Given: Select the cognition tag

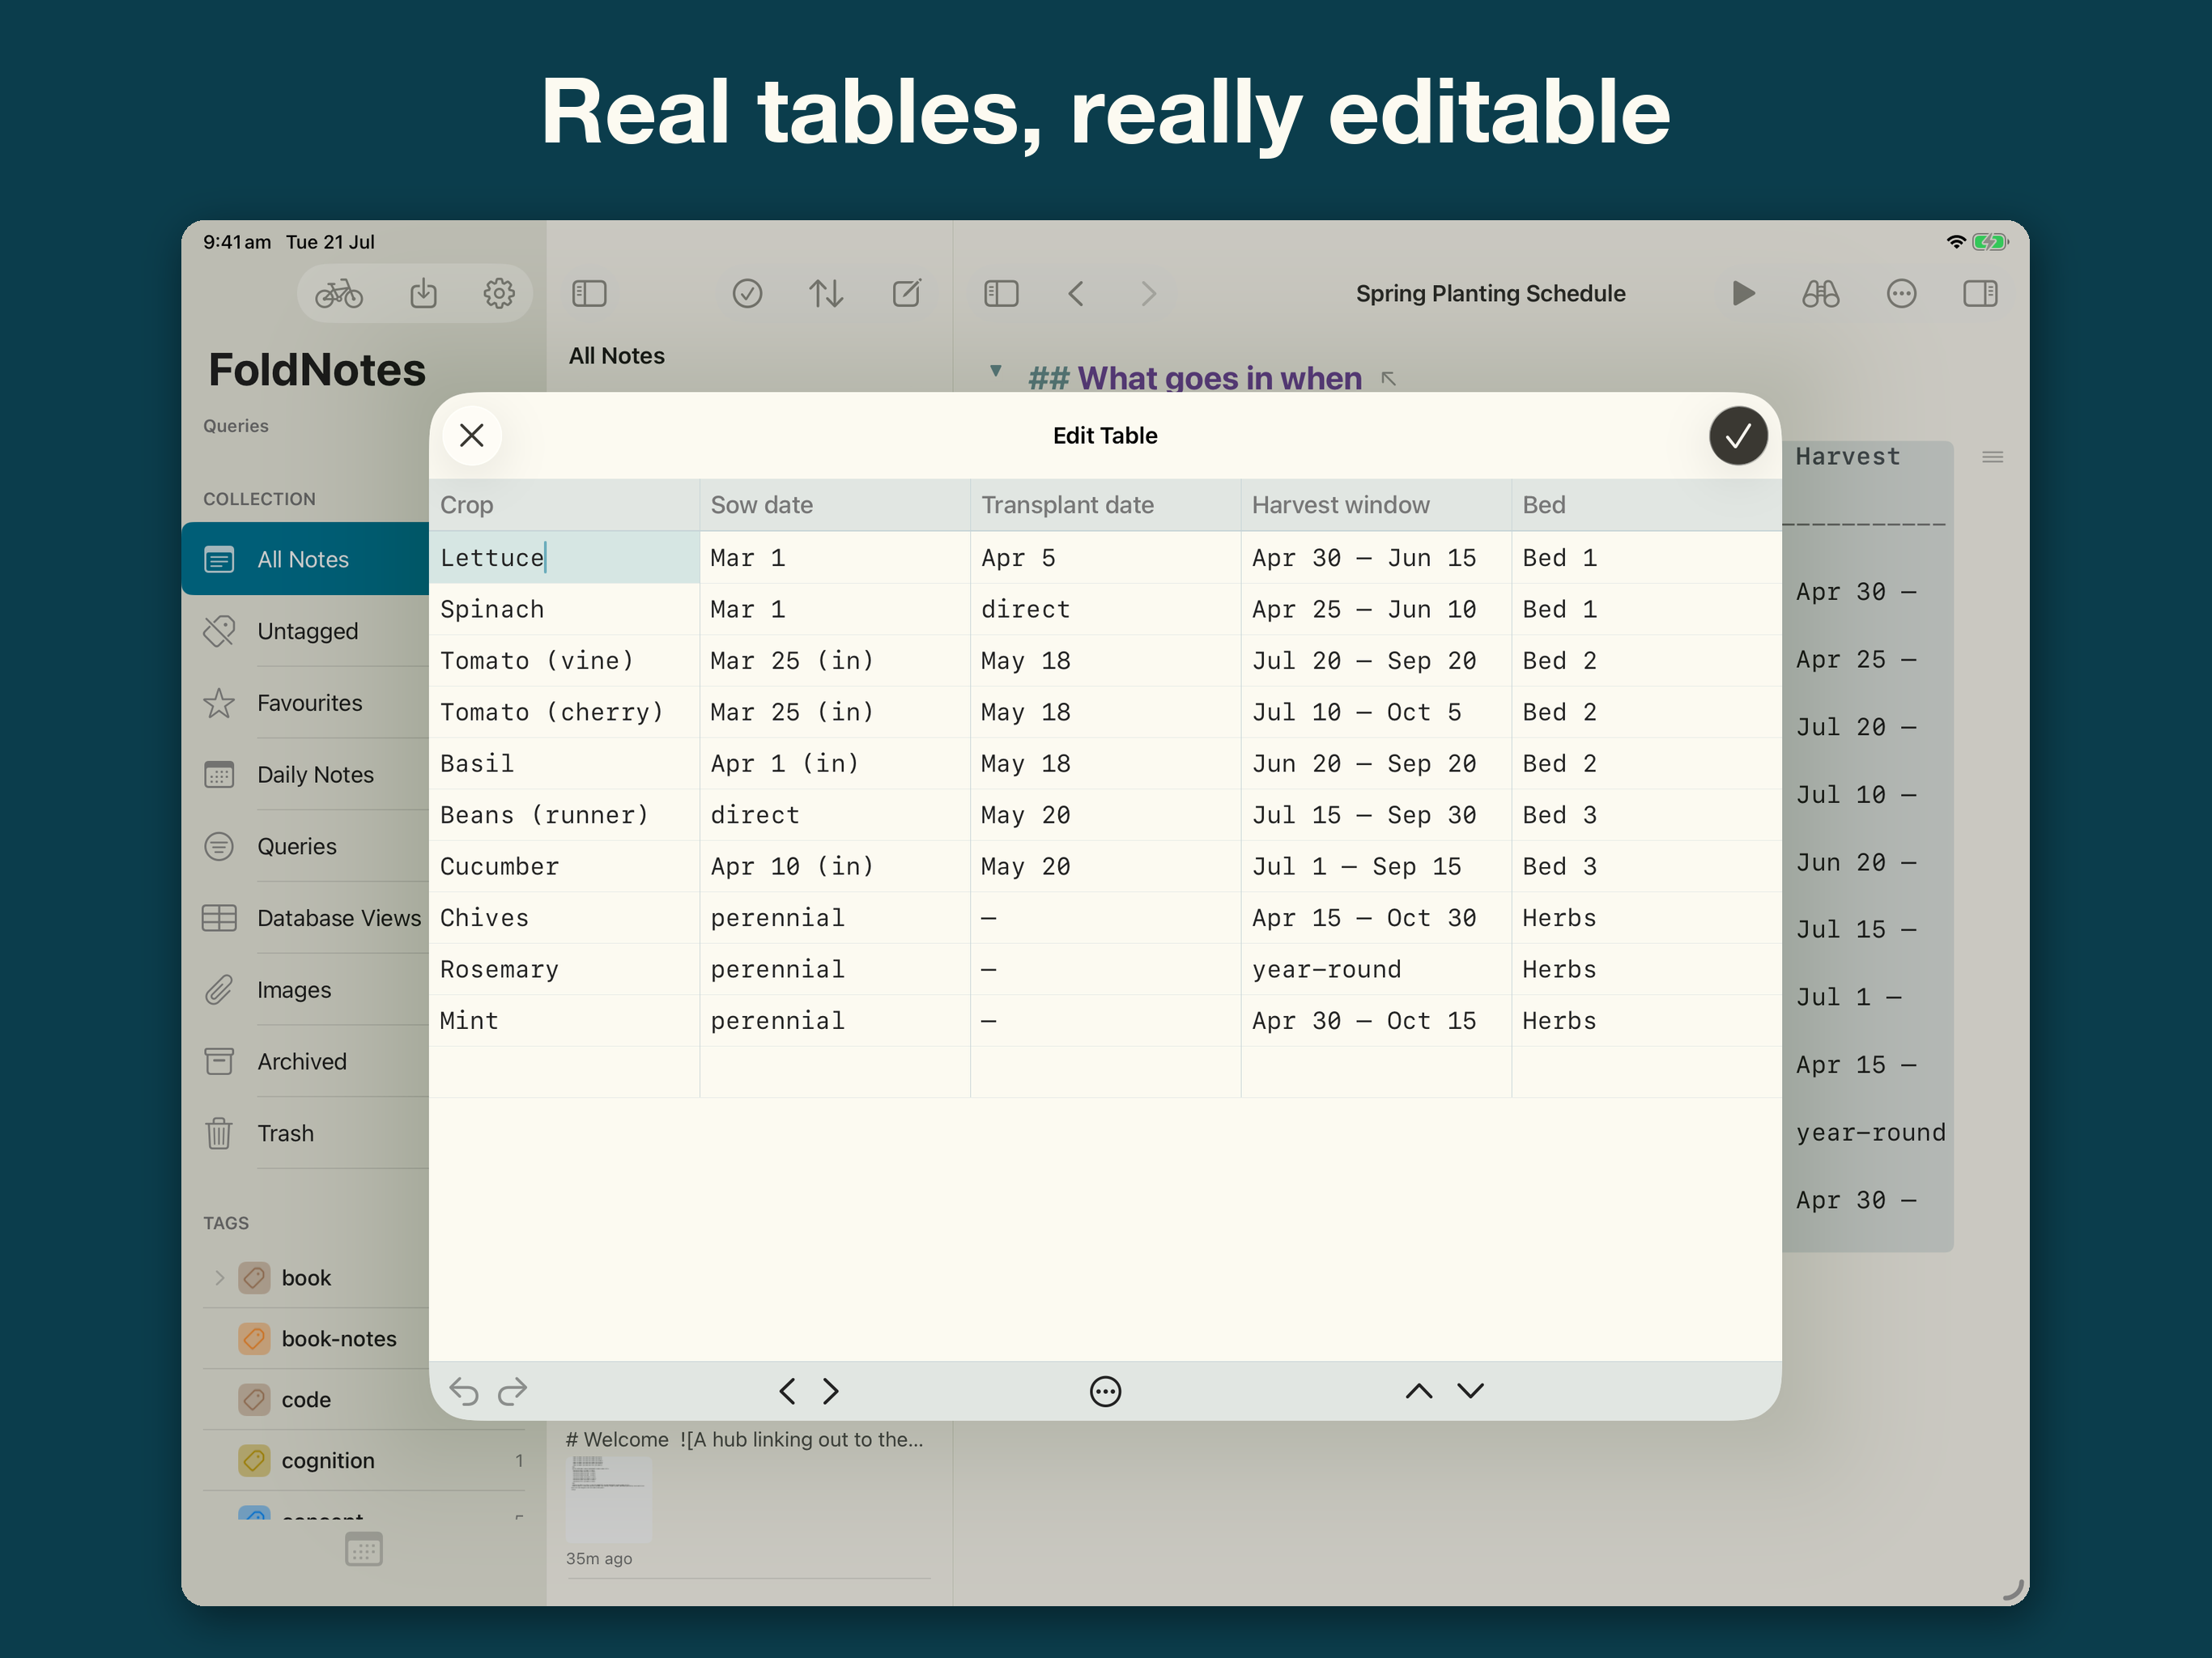Looking at the screenshot, I should tap(366, 1461).
